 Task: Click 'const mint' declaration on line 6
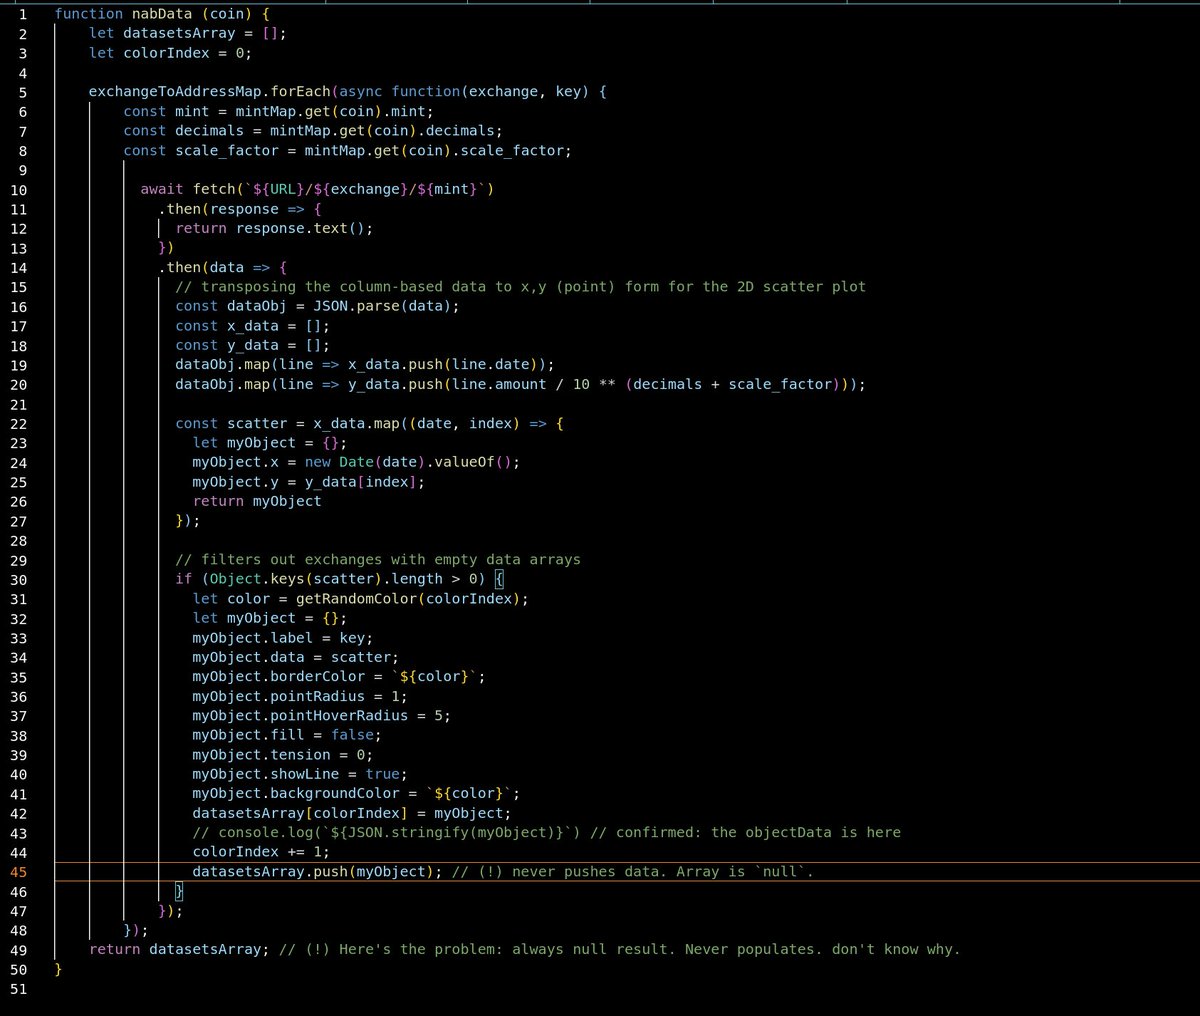click(166, 111)
